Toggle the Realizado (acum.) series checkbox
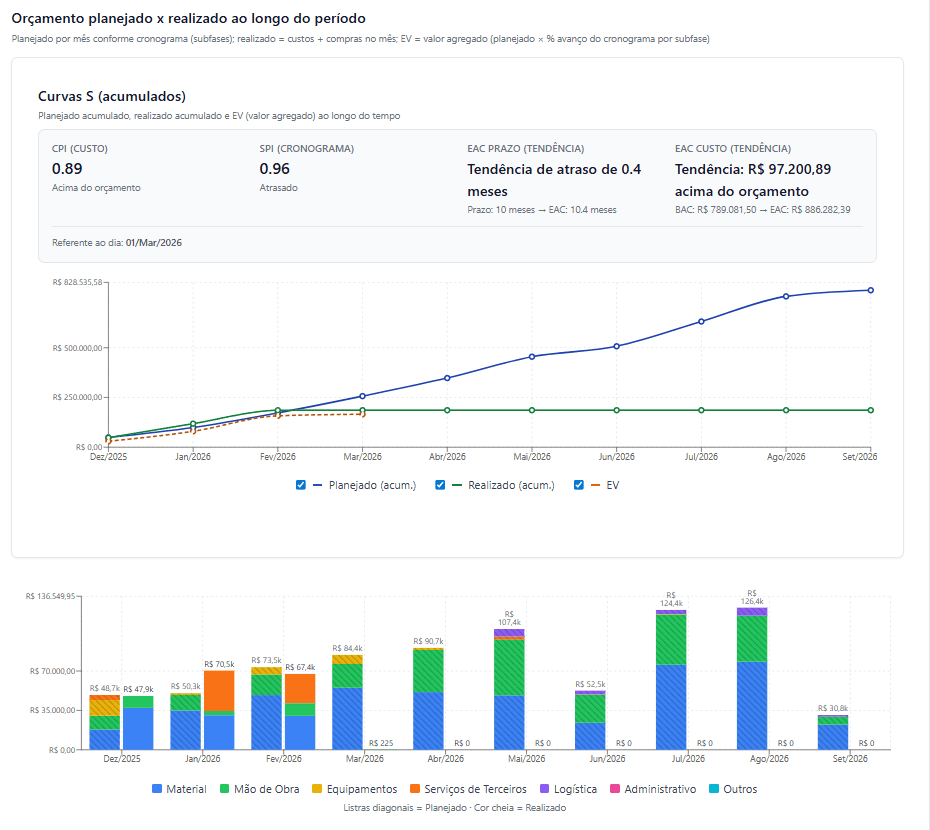This screenshot has width=930, height=830. (440, 485)
